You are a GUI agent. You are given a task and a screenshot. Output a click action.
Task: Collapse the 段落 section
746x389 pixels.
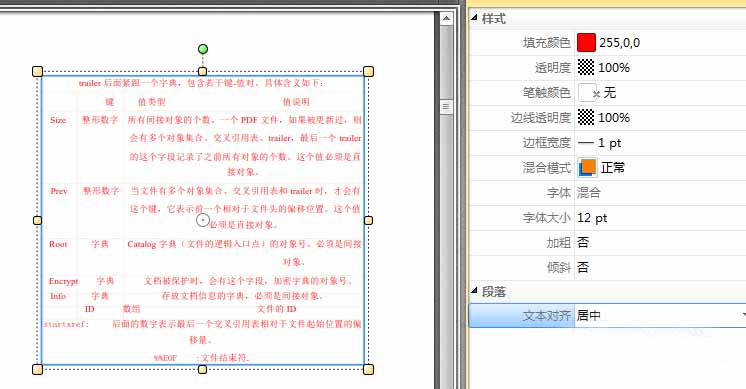474,291
